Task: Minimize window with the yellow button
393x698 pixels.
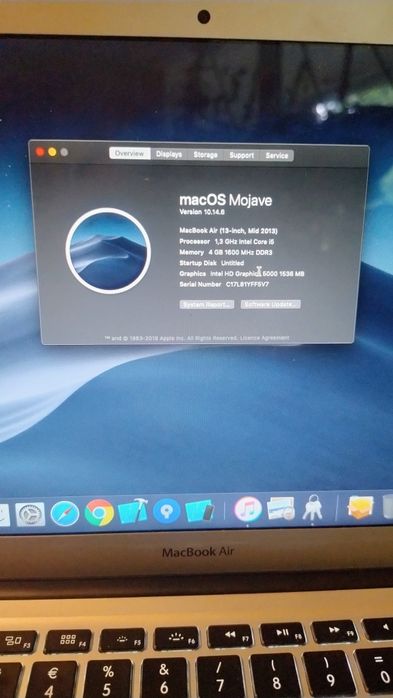Action: [52, 152]
